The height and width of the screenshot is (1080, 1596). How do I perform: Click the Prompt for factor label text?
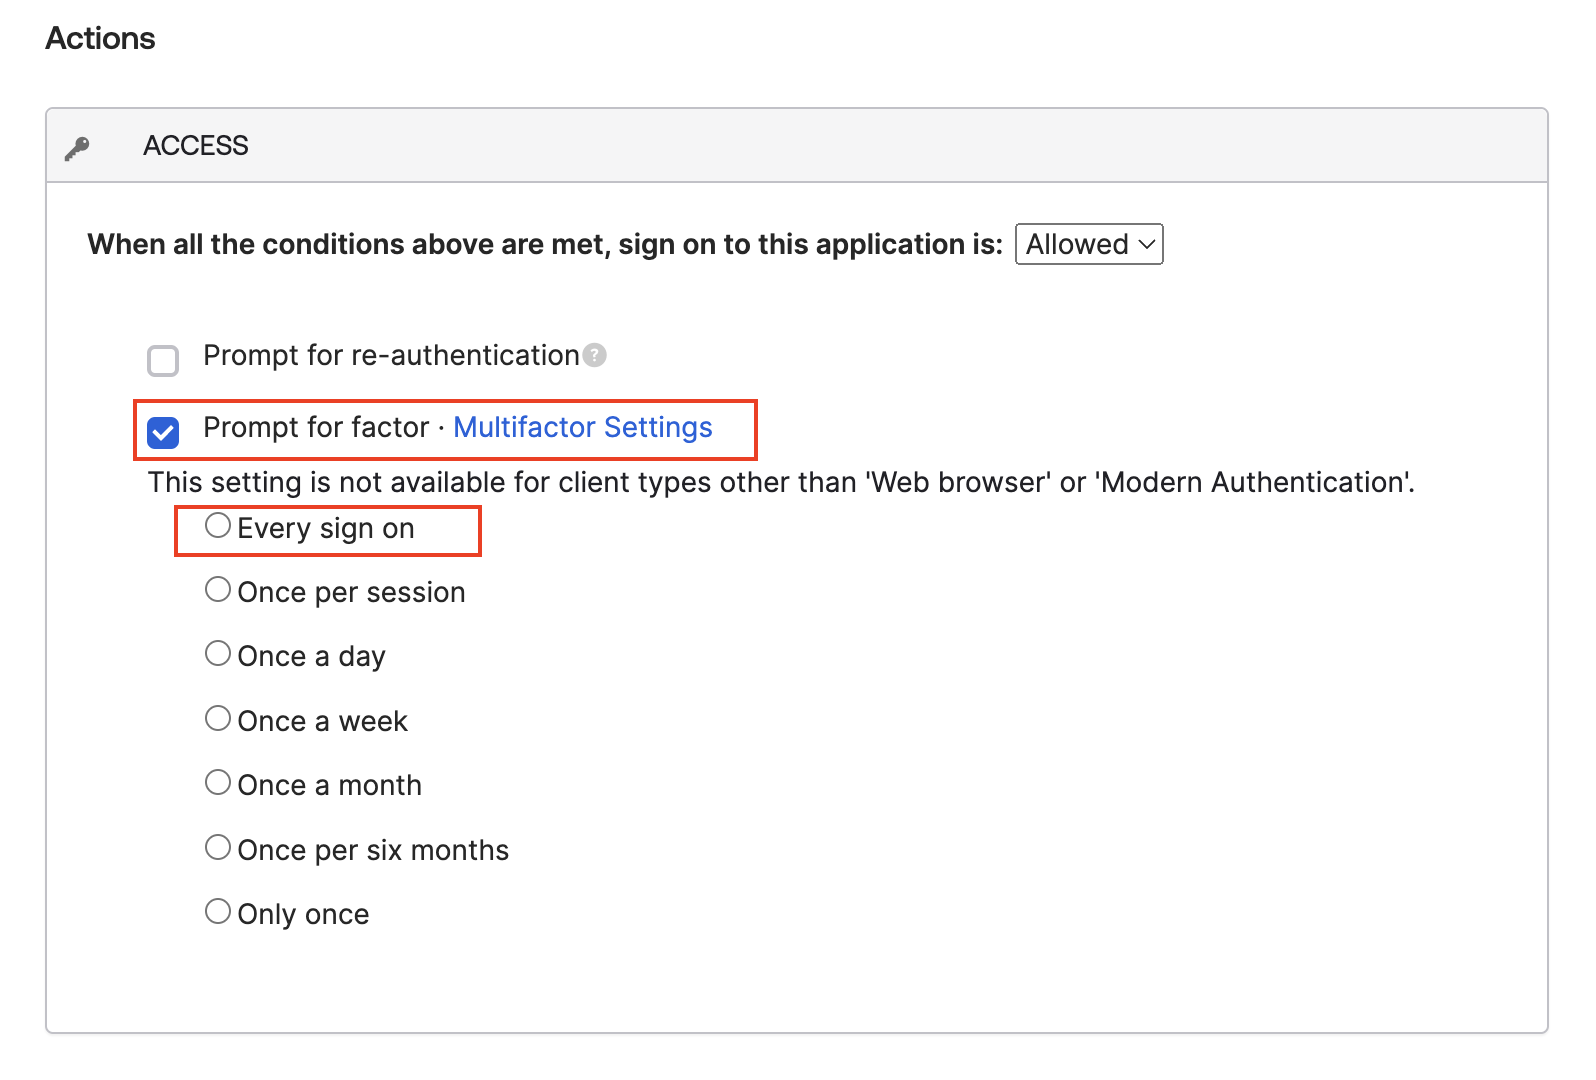pyautogui.click(x=316, y=428)
